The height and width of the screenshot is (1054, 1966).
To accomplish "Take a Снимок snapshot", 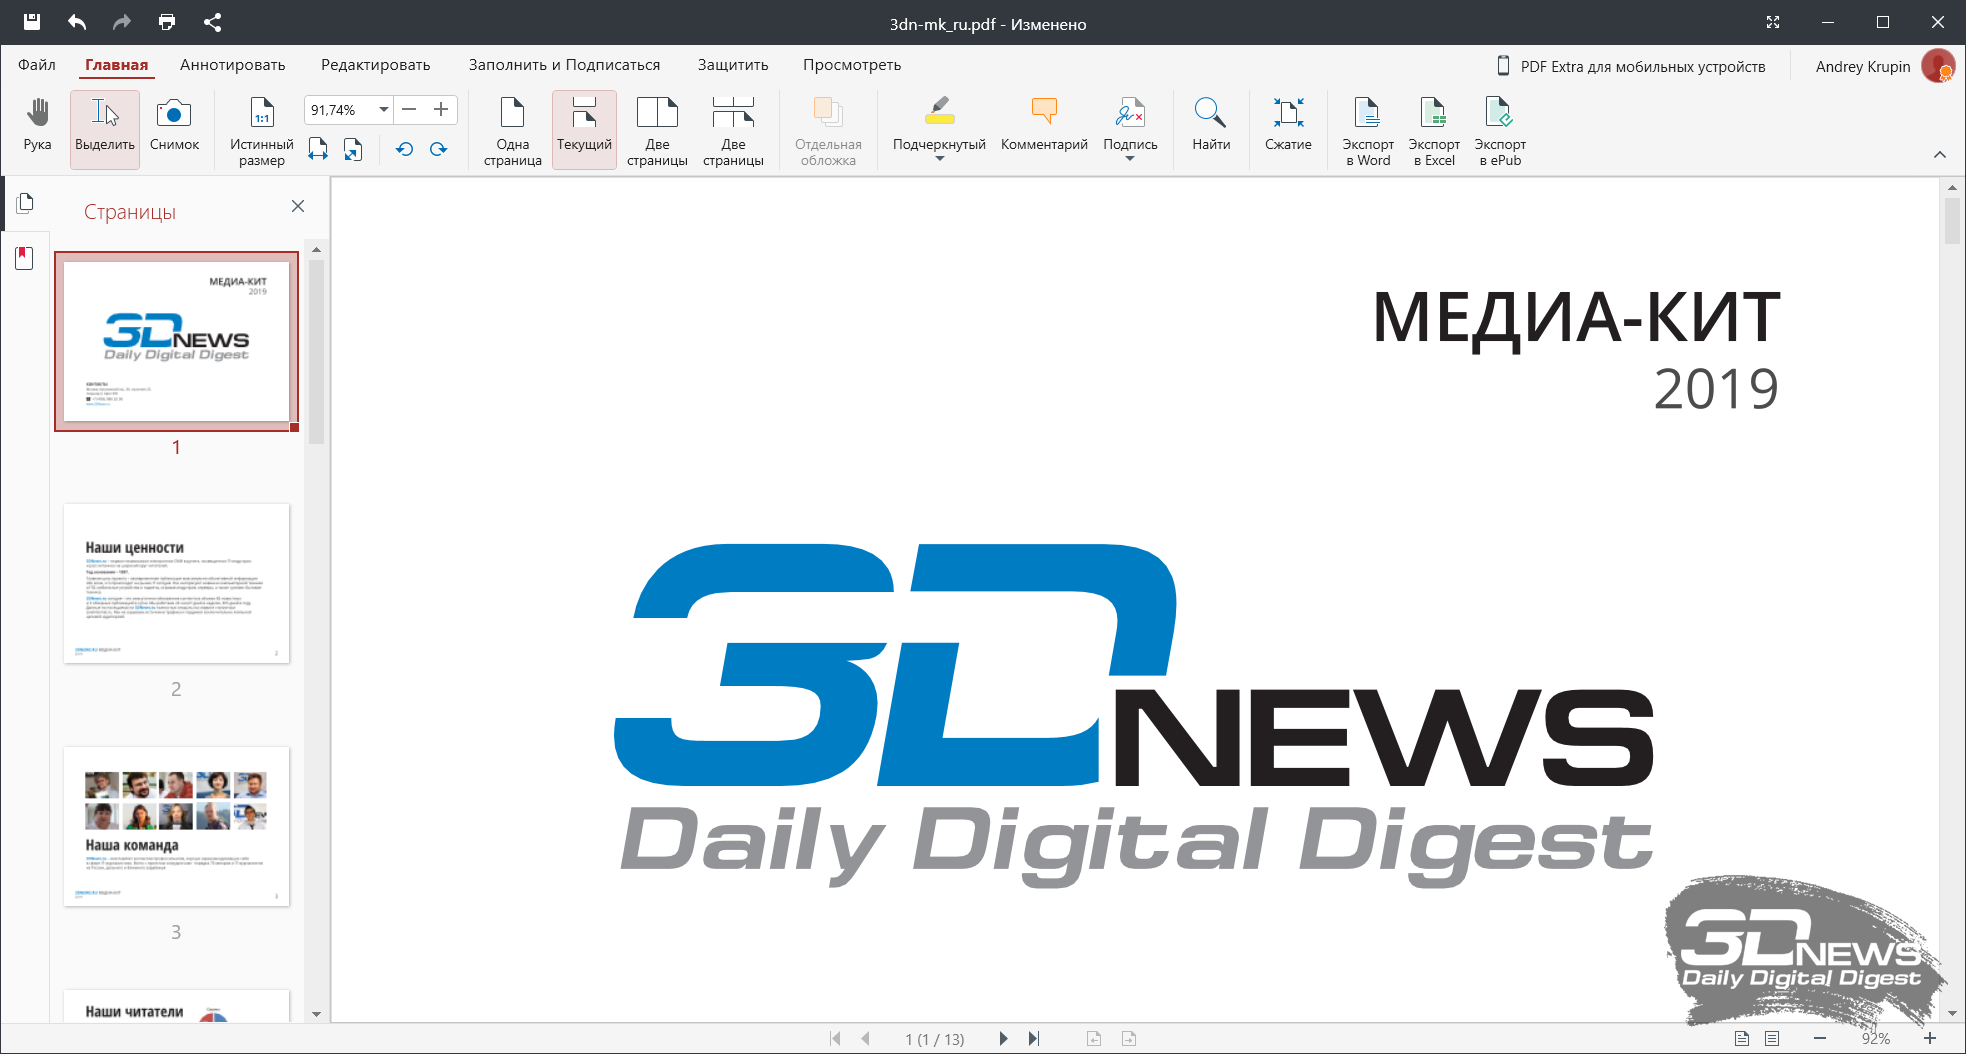I will point(174,127).
